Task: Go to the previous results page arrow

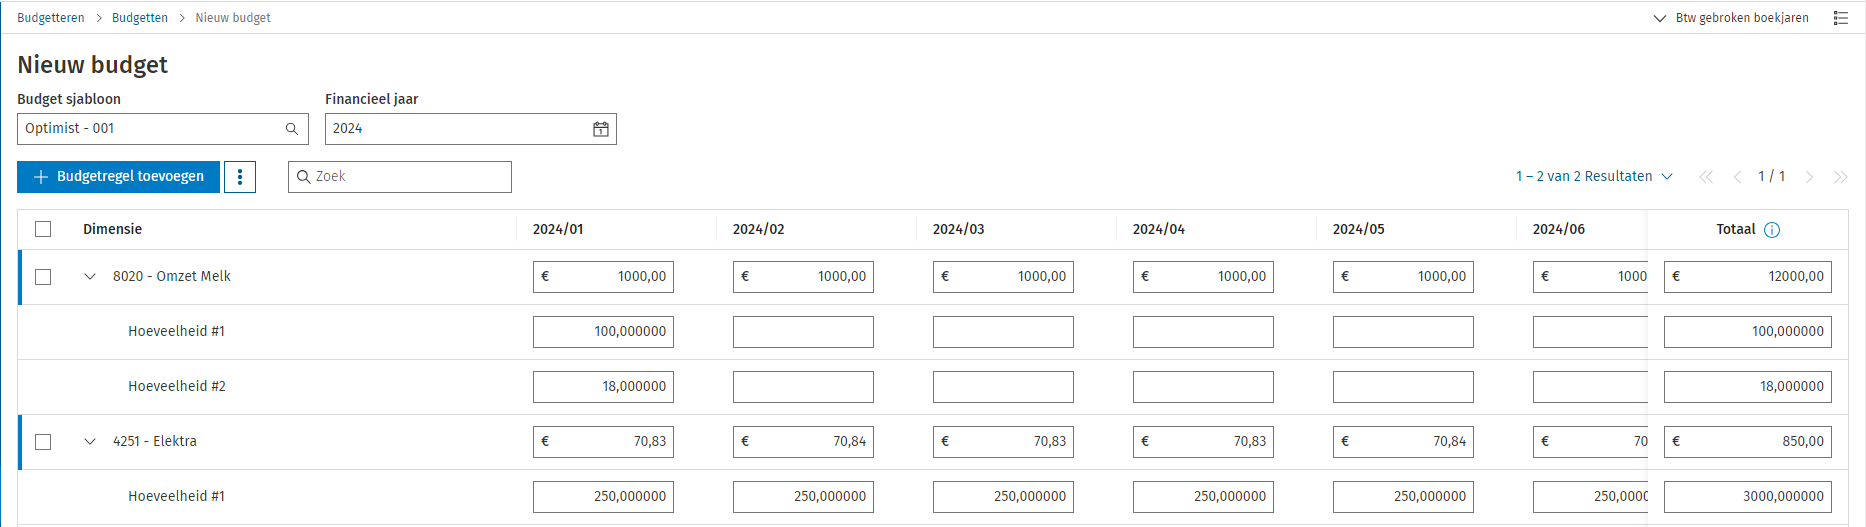Action: tap(1737, 177)
